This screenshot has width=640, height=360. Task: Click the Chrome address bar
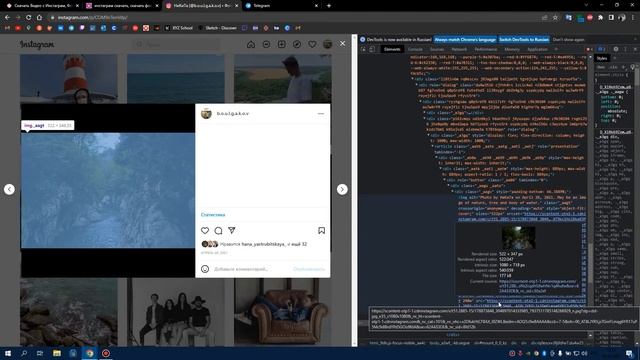294,18
